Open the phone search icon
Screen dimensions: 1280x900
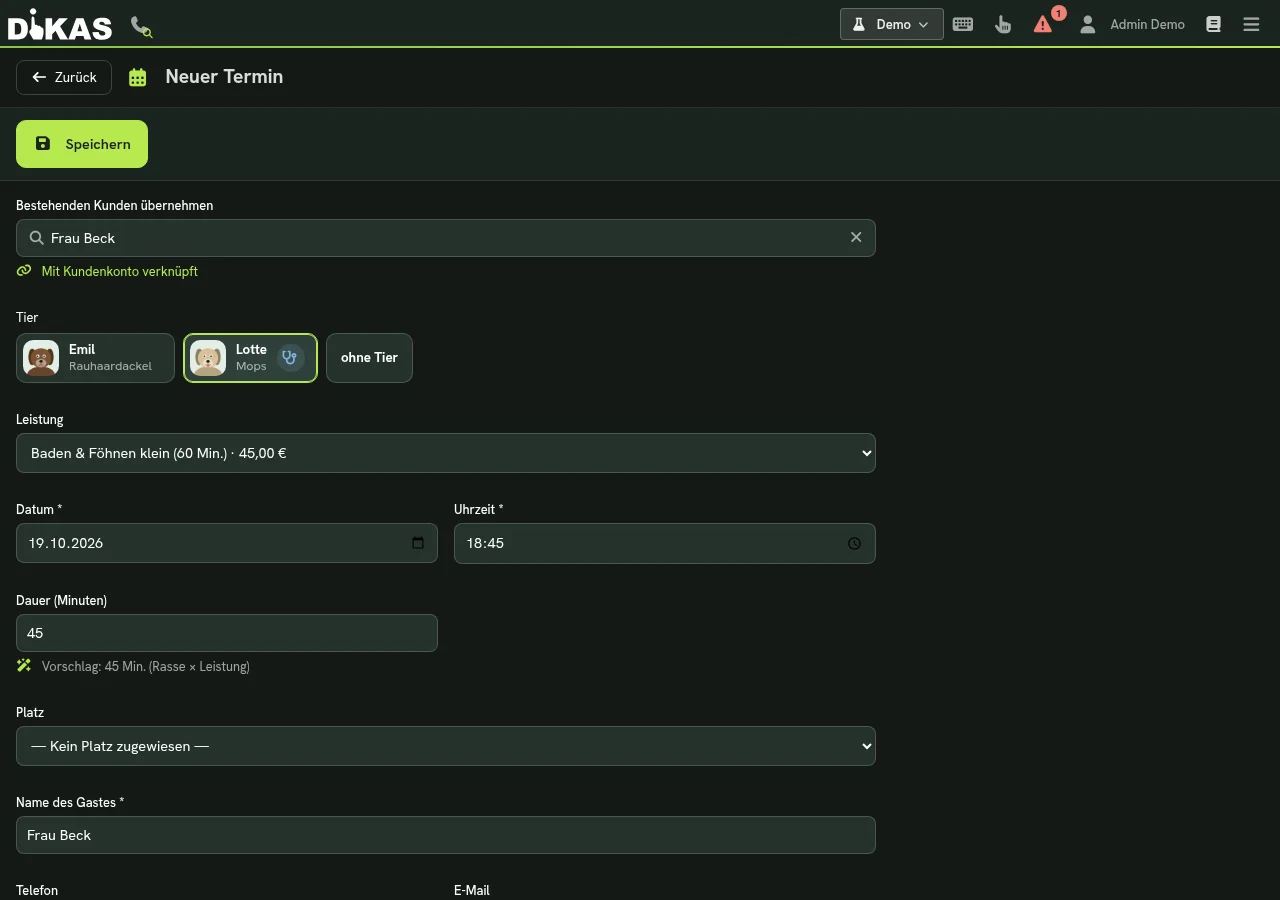click(141, 26)
